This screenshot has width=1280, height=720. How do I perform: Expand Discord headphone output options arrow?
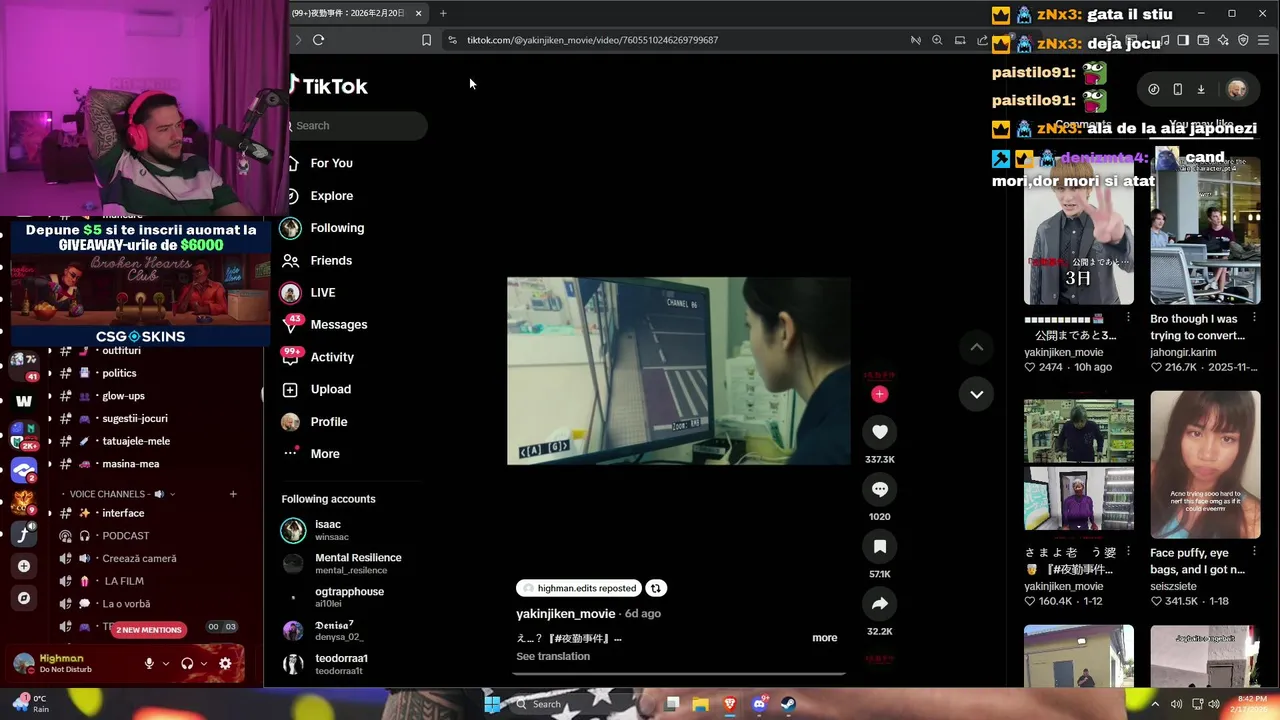tap(203, 663)
